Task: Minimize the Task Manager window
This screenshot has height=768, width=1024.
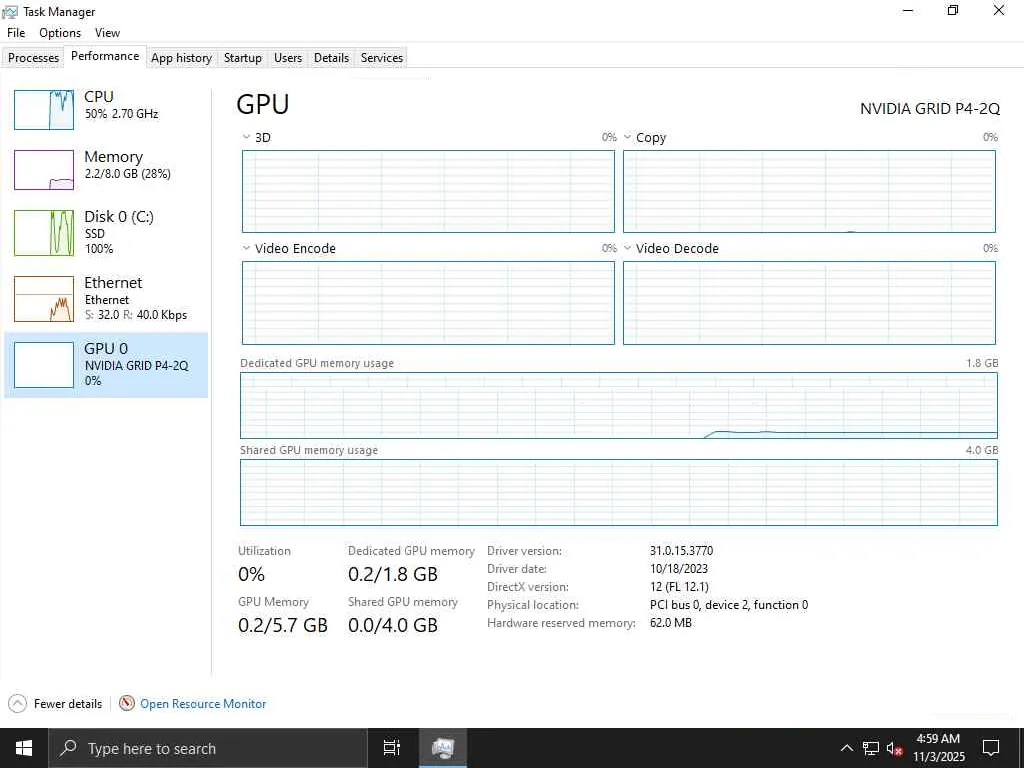Action: [908, 10]
